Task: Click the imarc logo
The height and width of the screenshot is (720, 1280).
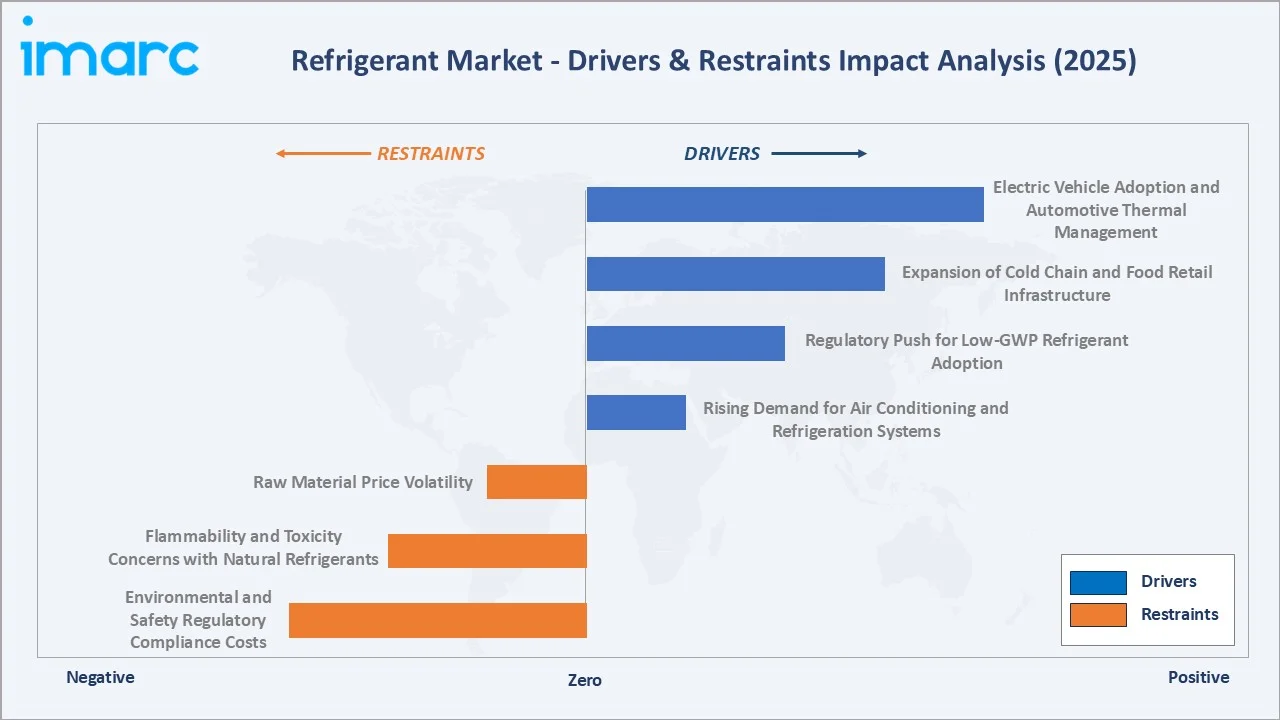Action: click(109, 48)
